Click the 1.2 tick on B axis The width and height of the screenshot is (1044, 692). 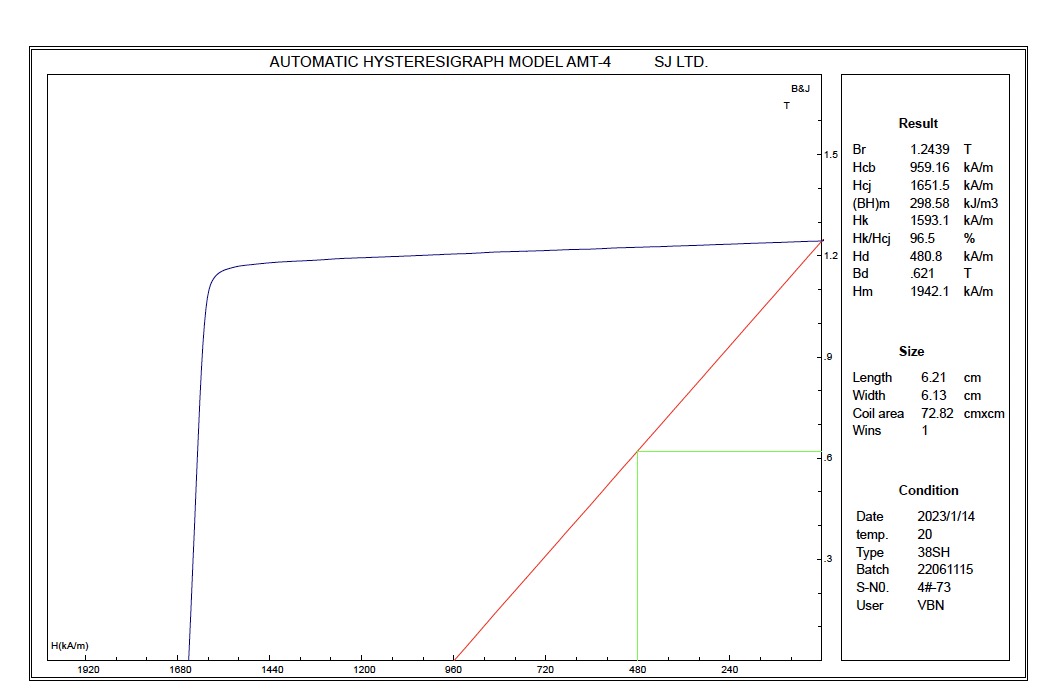[x=831, y=256]
